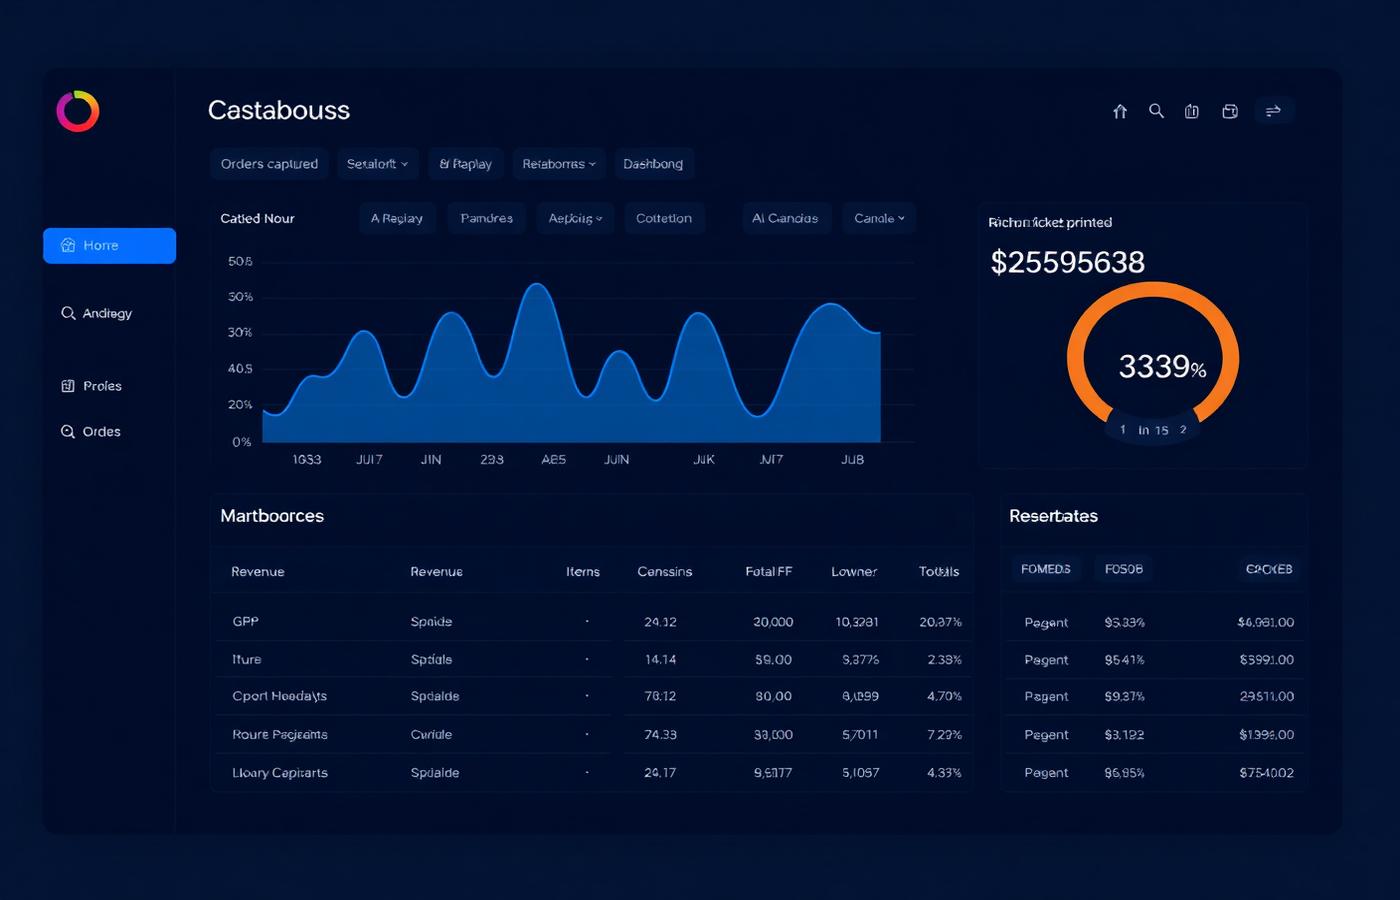Click the Home sidebar icon

tap(68, 245)
